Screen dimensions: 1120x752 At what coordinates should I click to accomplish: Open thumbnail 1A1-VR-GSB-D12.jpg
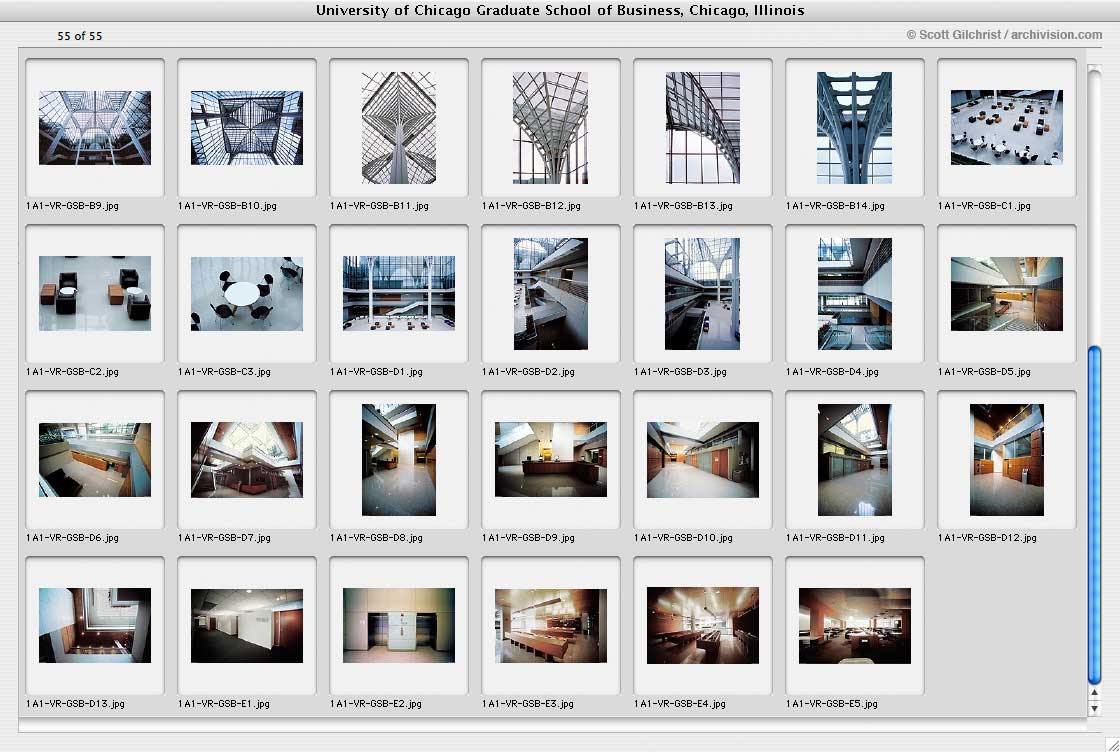tap(1007, 460)
